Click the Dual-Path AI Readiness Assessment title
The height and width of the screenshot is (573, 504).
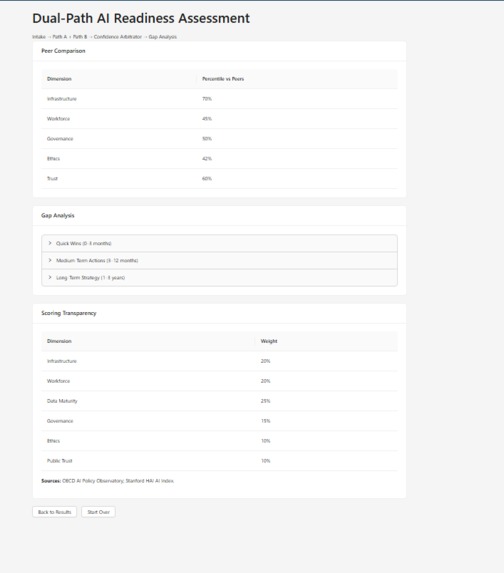[x=141, y=18]
